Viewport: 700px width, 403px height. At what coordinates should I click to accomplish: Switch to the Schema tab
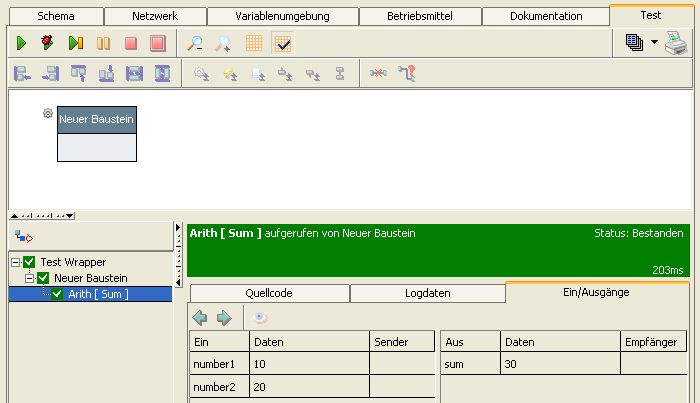56,16
